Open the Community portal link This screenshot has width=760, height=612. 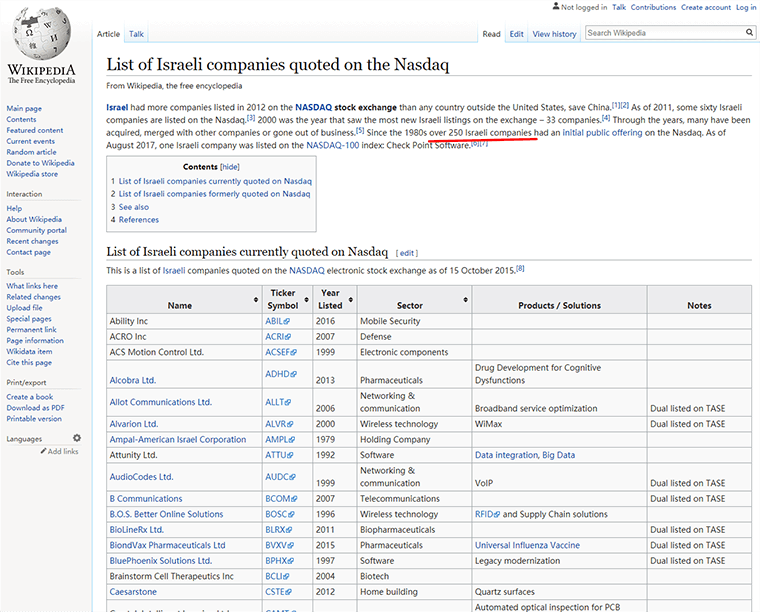[x=36, y=230]
